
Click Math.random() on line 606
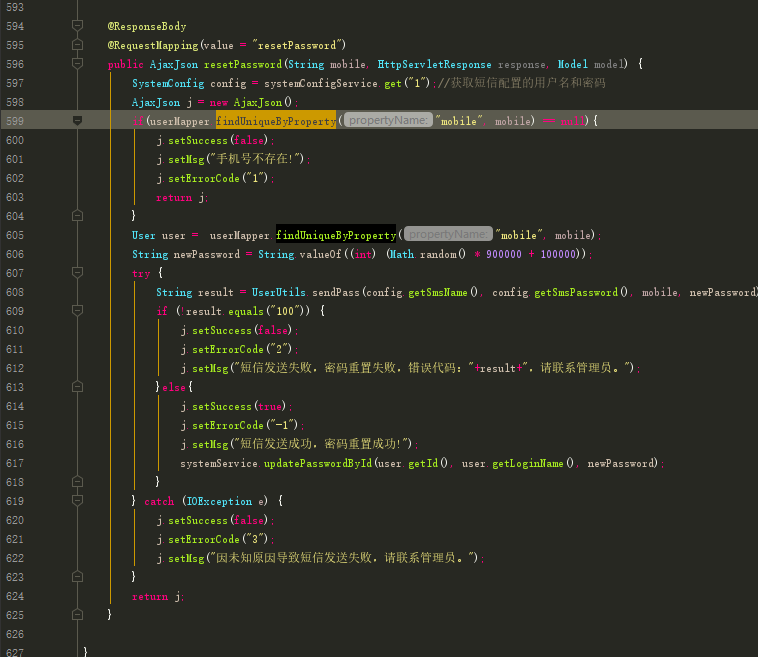[428, 254]
